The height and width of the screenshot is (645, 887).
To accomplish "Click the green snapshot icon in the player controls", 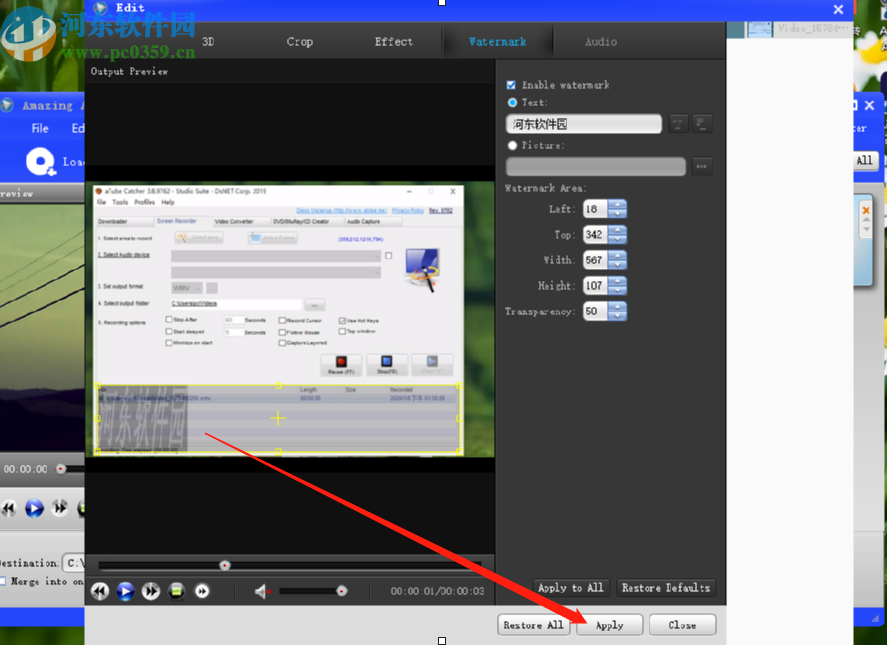I will coord(177,591).
